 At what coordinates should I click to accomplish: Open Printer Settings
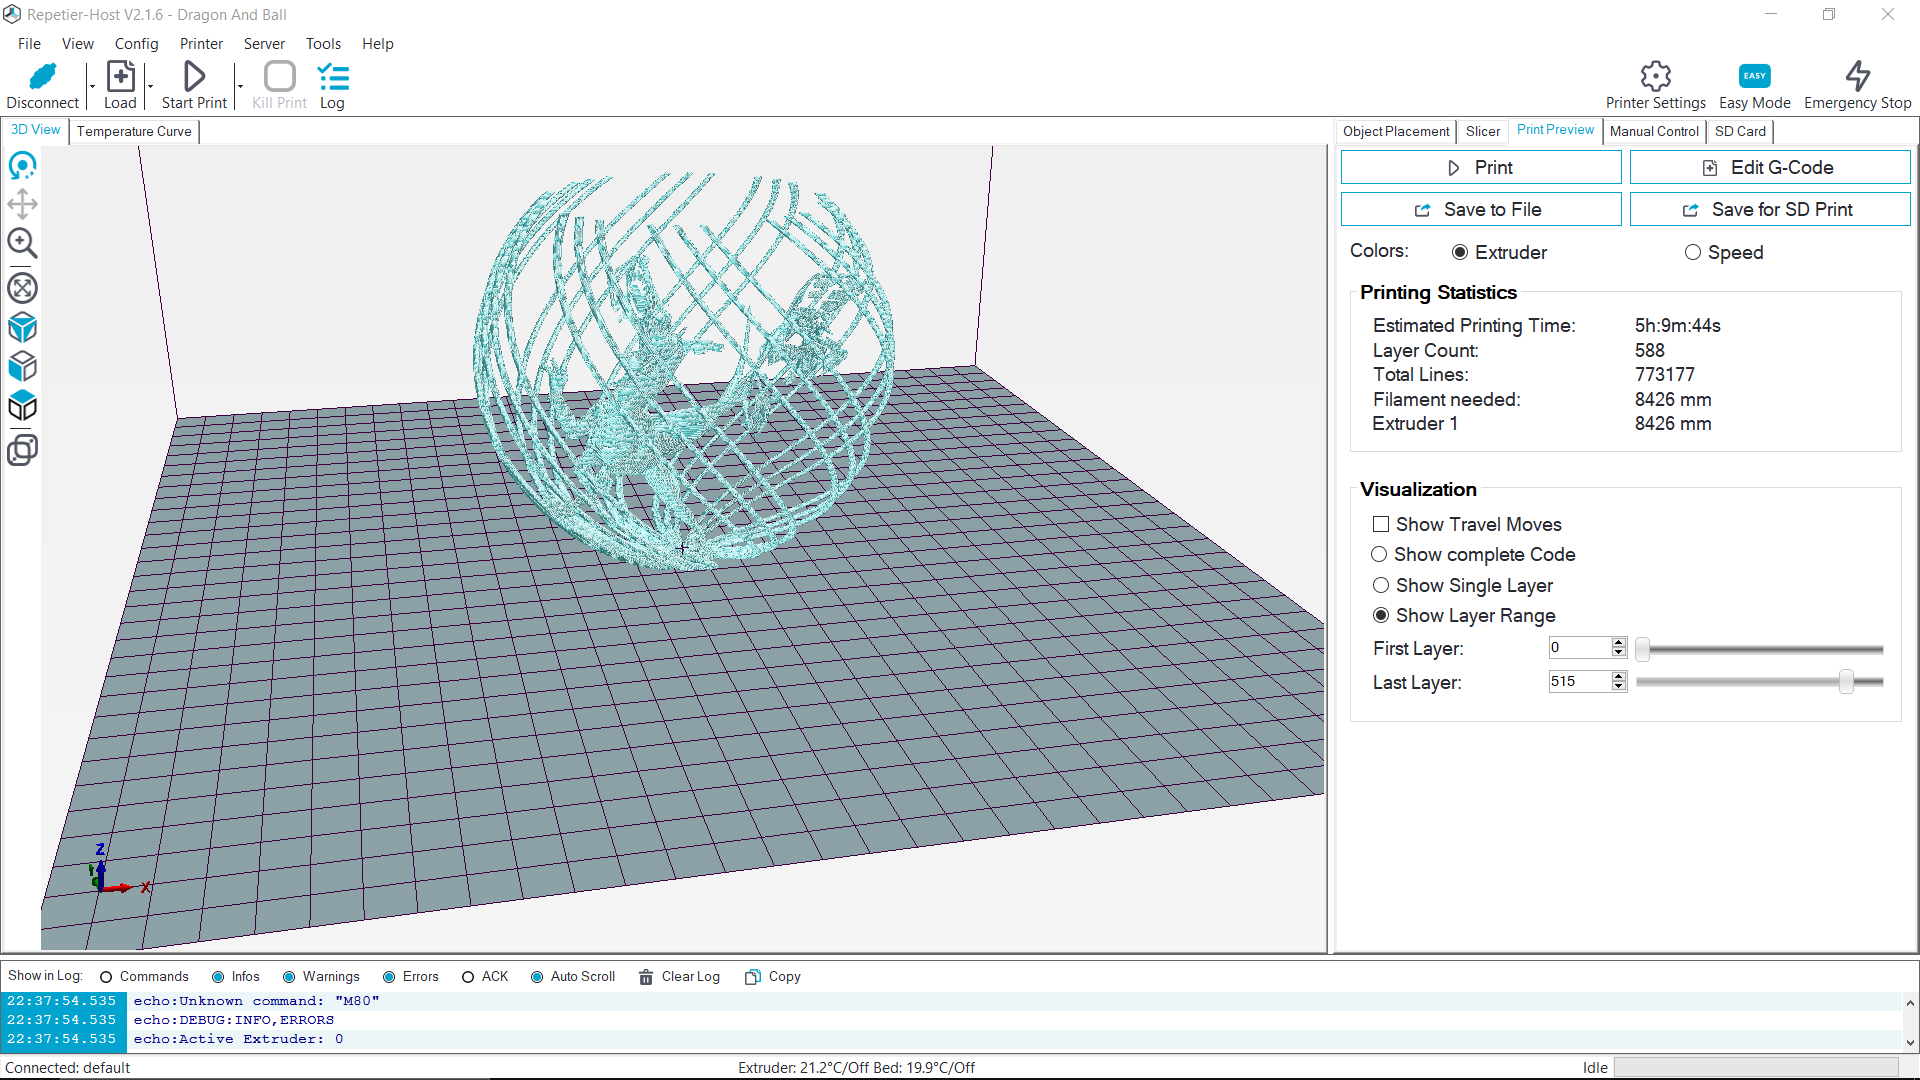click(1655, 85)
